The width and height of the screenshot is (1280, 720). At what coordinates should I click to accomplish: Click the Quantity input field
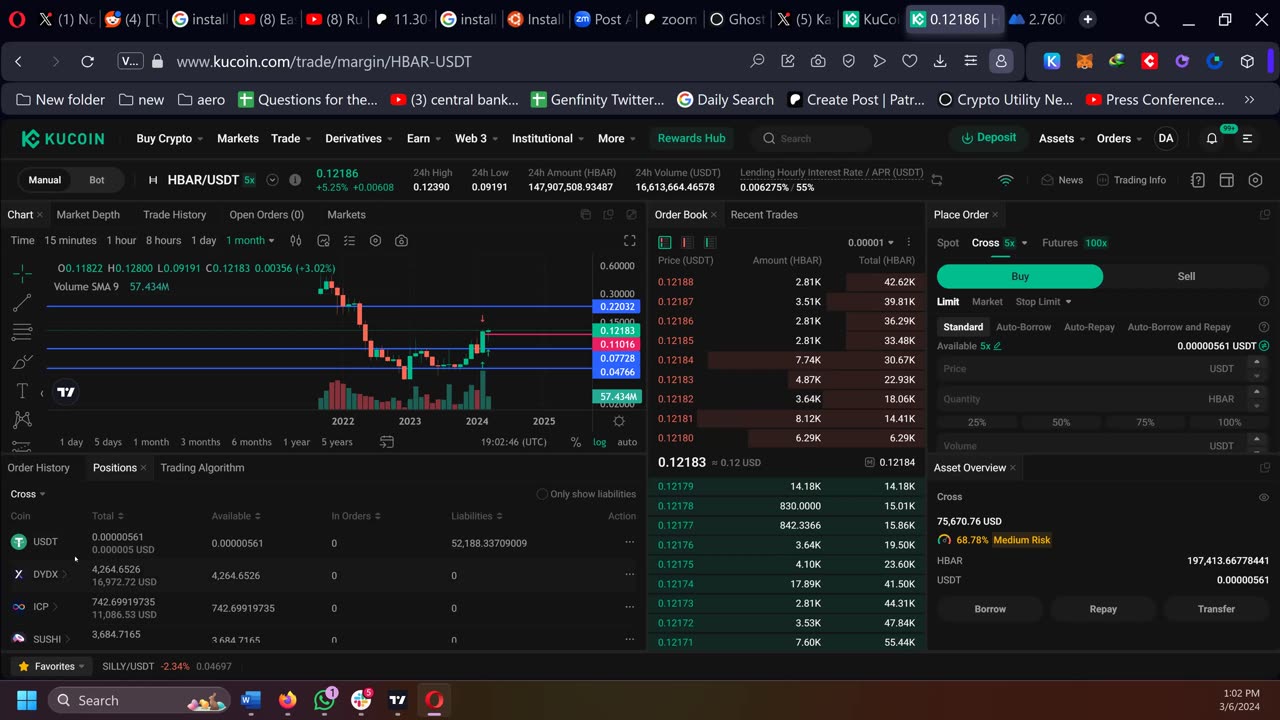[x=1103, y=399]
